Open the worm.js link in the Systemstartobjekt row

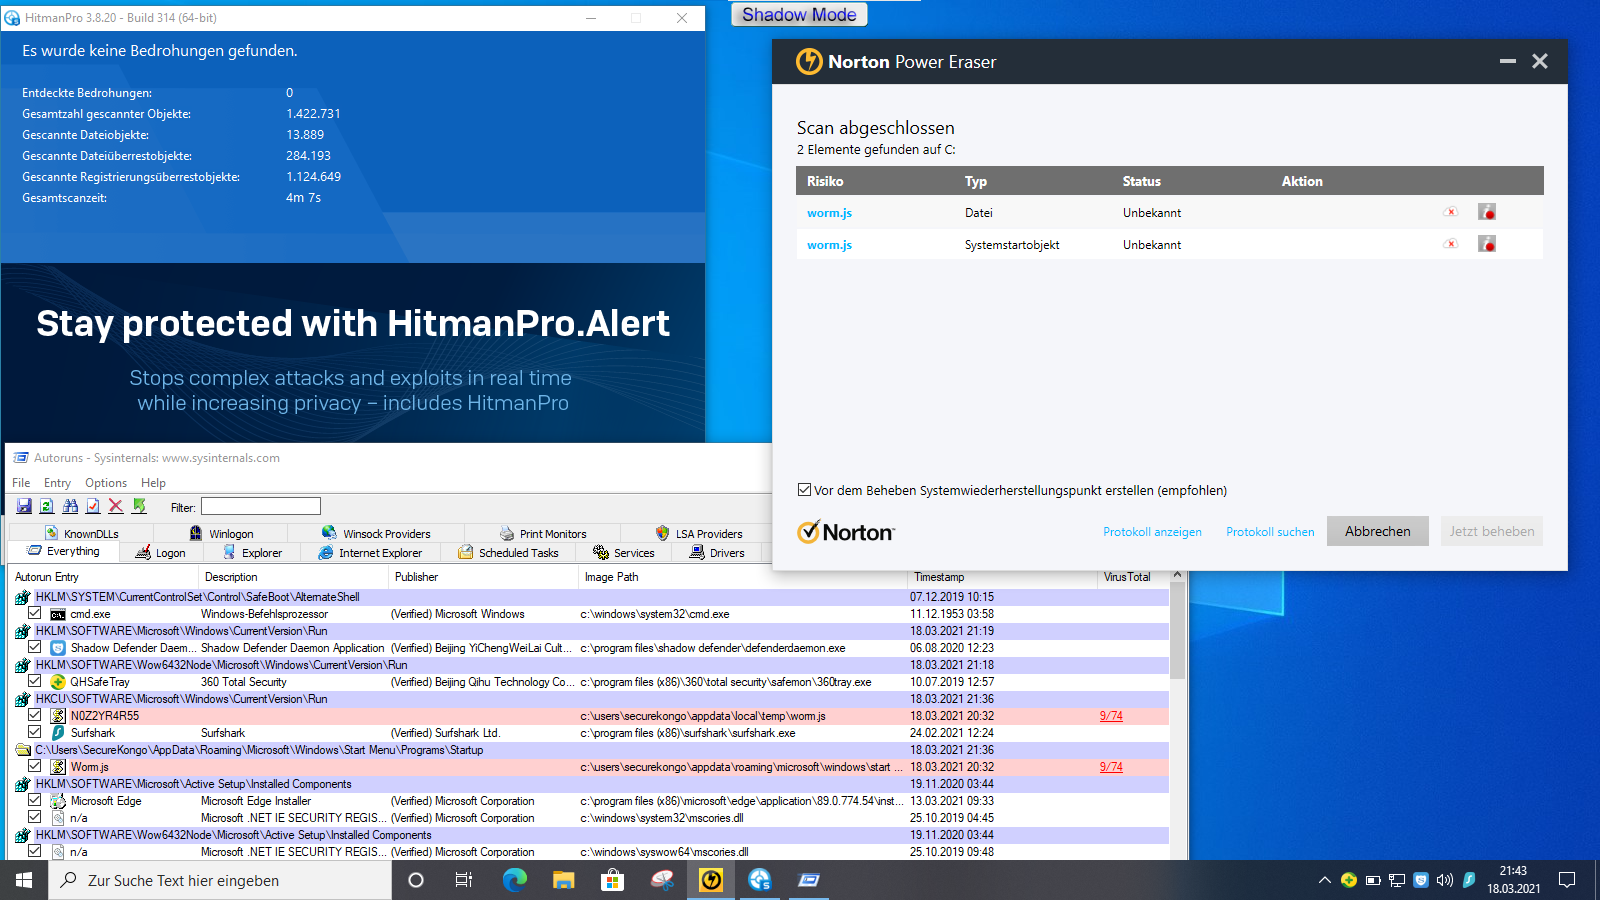(x=829, y=245)
